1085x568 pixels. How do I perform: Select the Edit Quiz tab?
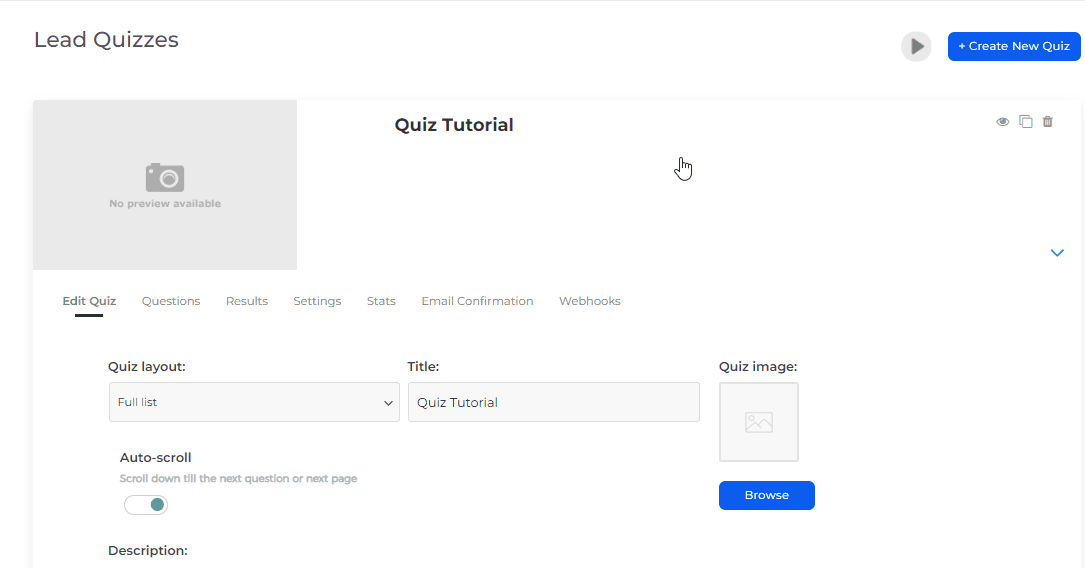pos(89,301)
